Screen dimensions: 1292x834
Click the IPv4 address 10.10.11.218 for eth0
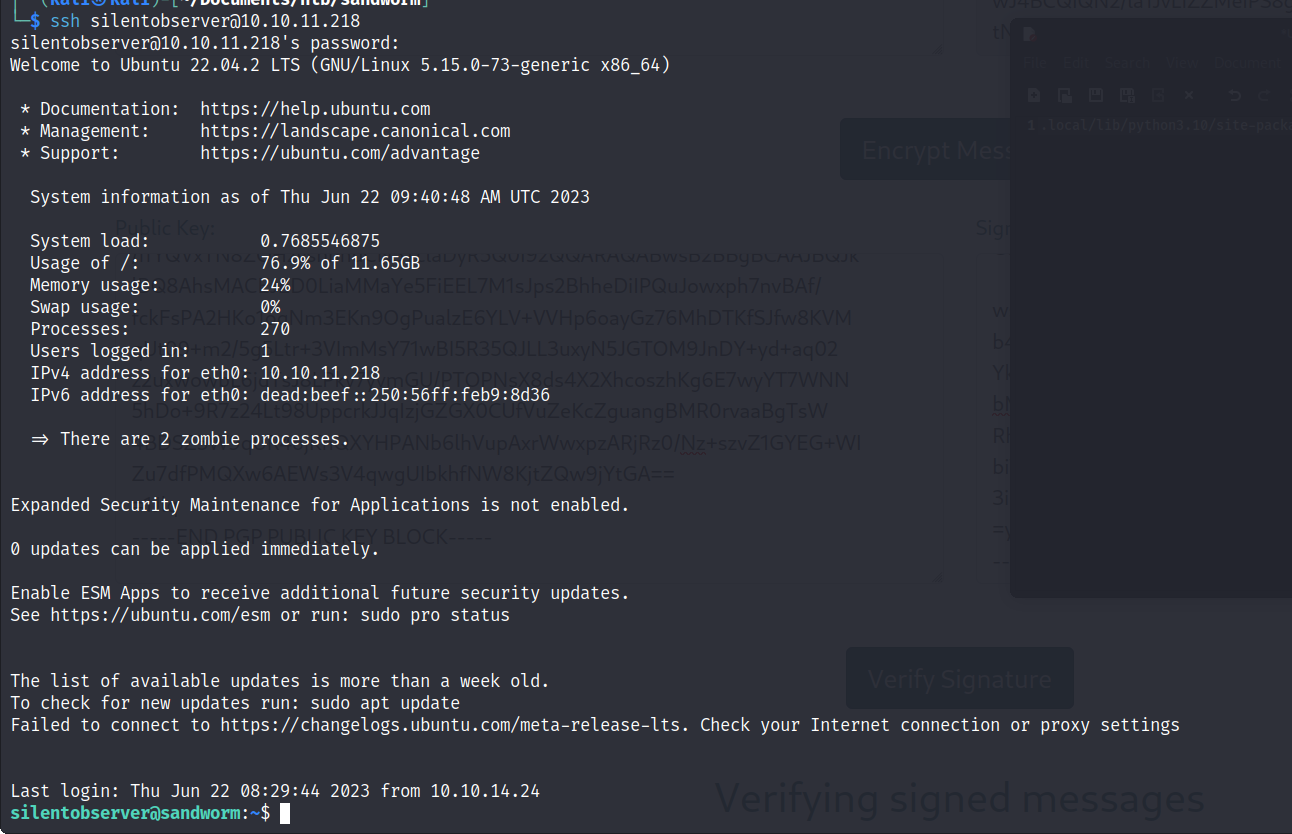click(x=320, y=373)
